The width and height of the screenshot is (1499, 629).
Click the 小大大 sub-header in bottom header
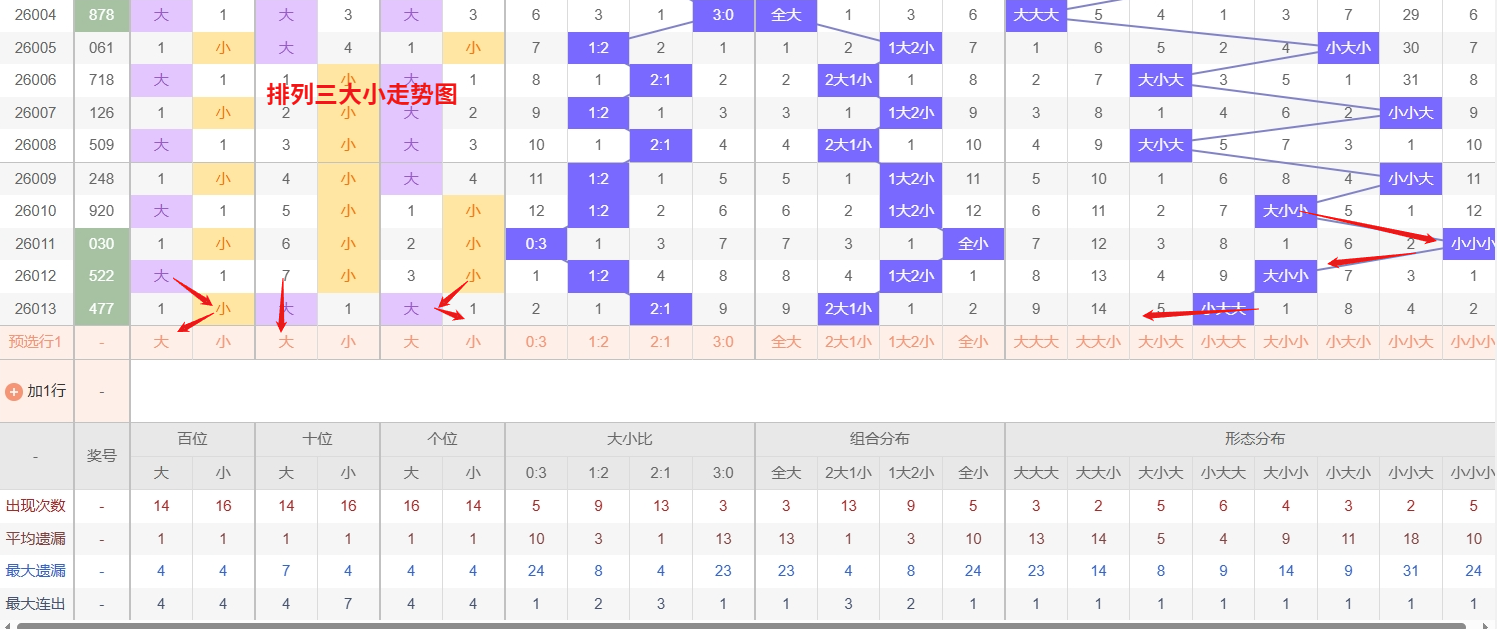[1223, 473]
